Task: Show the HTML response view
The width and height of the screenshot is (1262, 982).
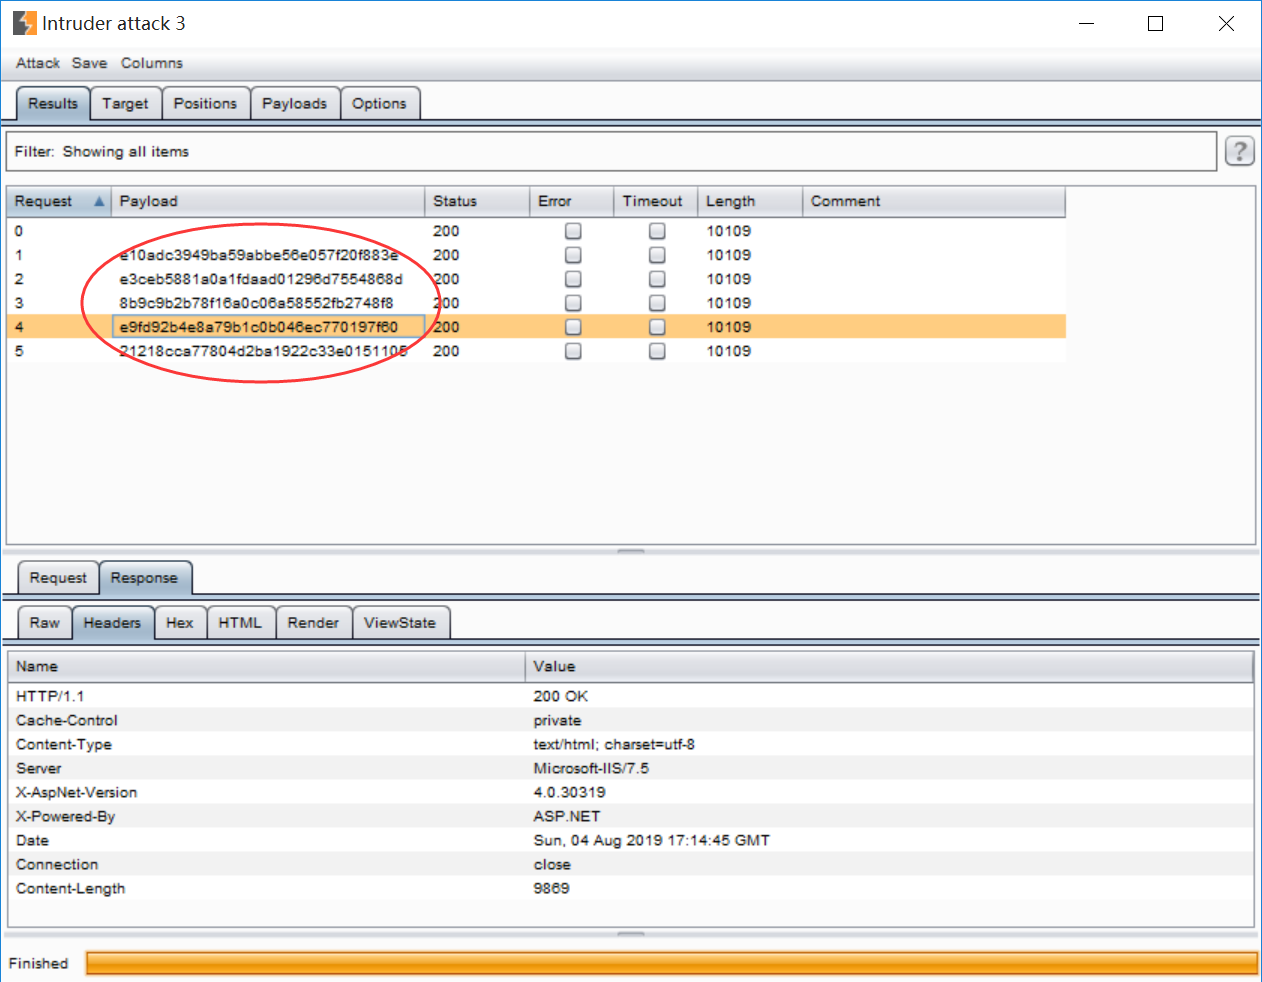Action: point(240,622)
